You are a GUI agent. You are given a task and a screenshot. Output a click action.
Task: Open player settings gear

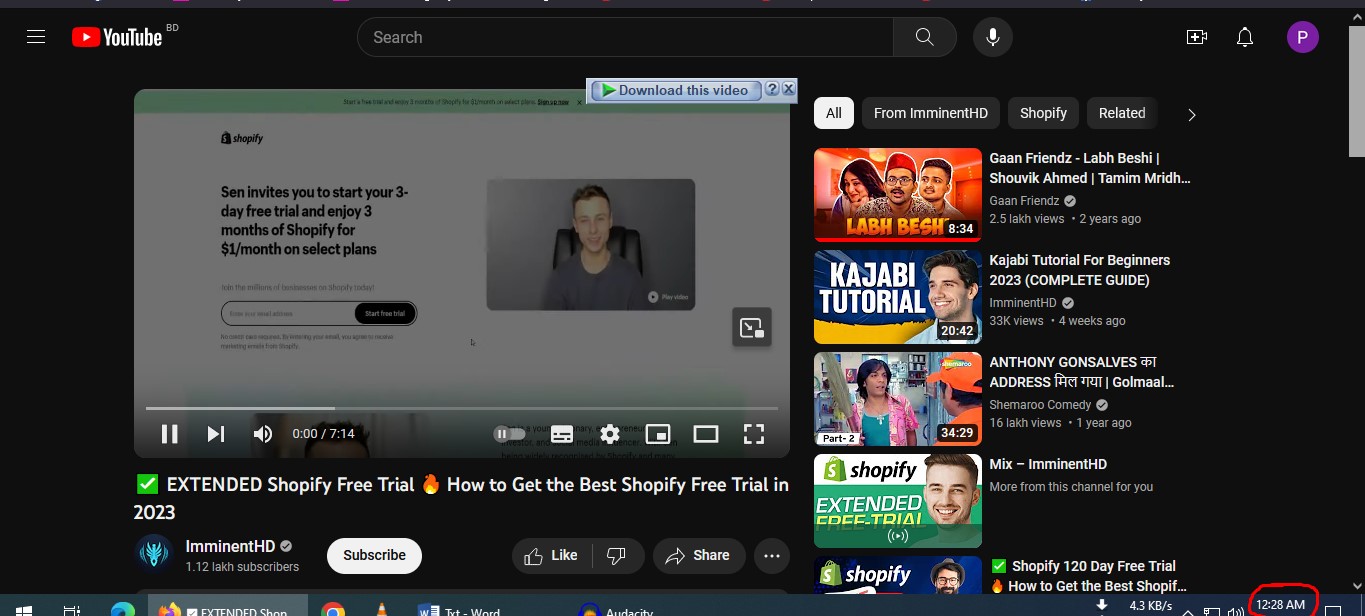(x=610, y=434)
